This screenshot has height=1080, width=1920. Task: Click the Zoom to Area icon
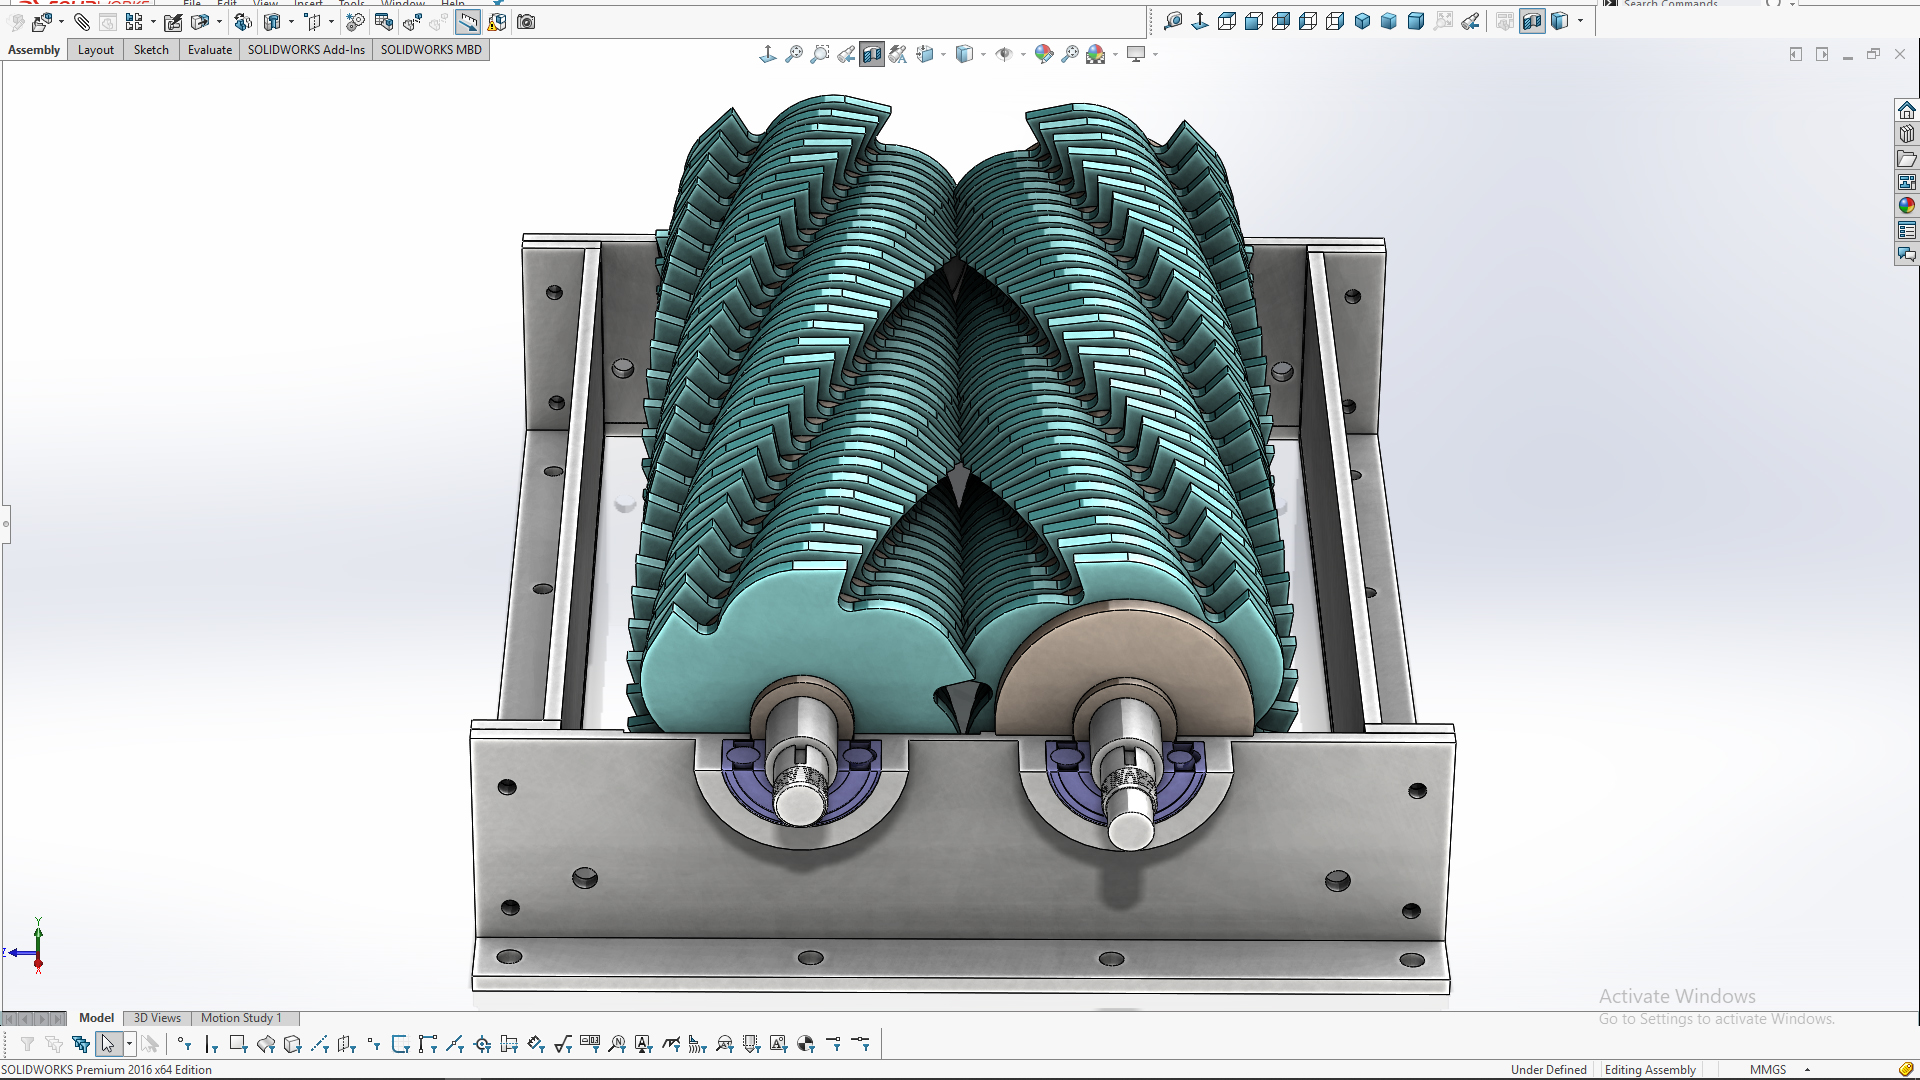point(820,54)
